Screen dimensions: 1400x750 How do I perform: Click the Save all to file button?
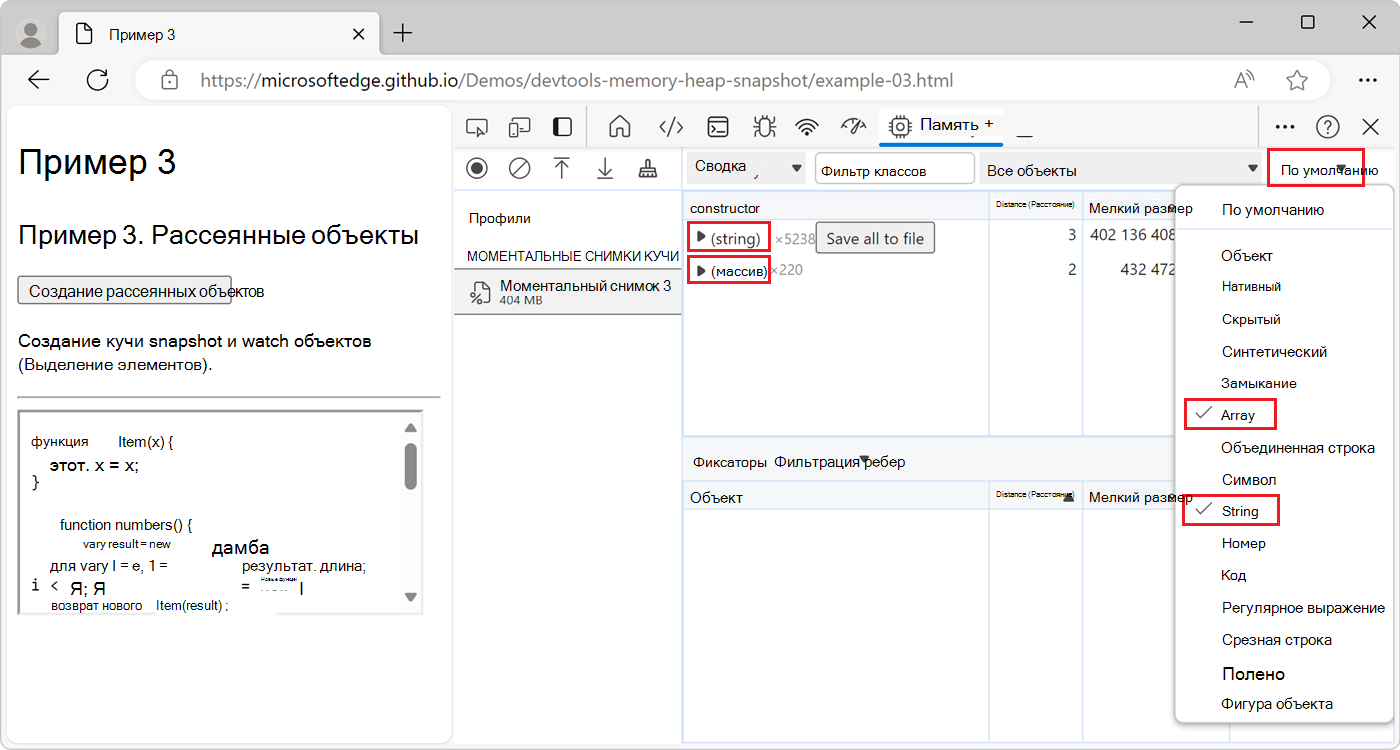tap(875, 238)
